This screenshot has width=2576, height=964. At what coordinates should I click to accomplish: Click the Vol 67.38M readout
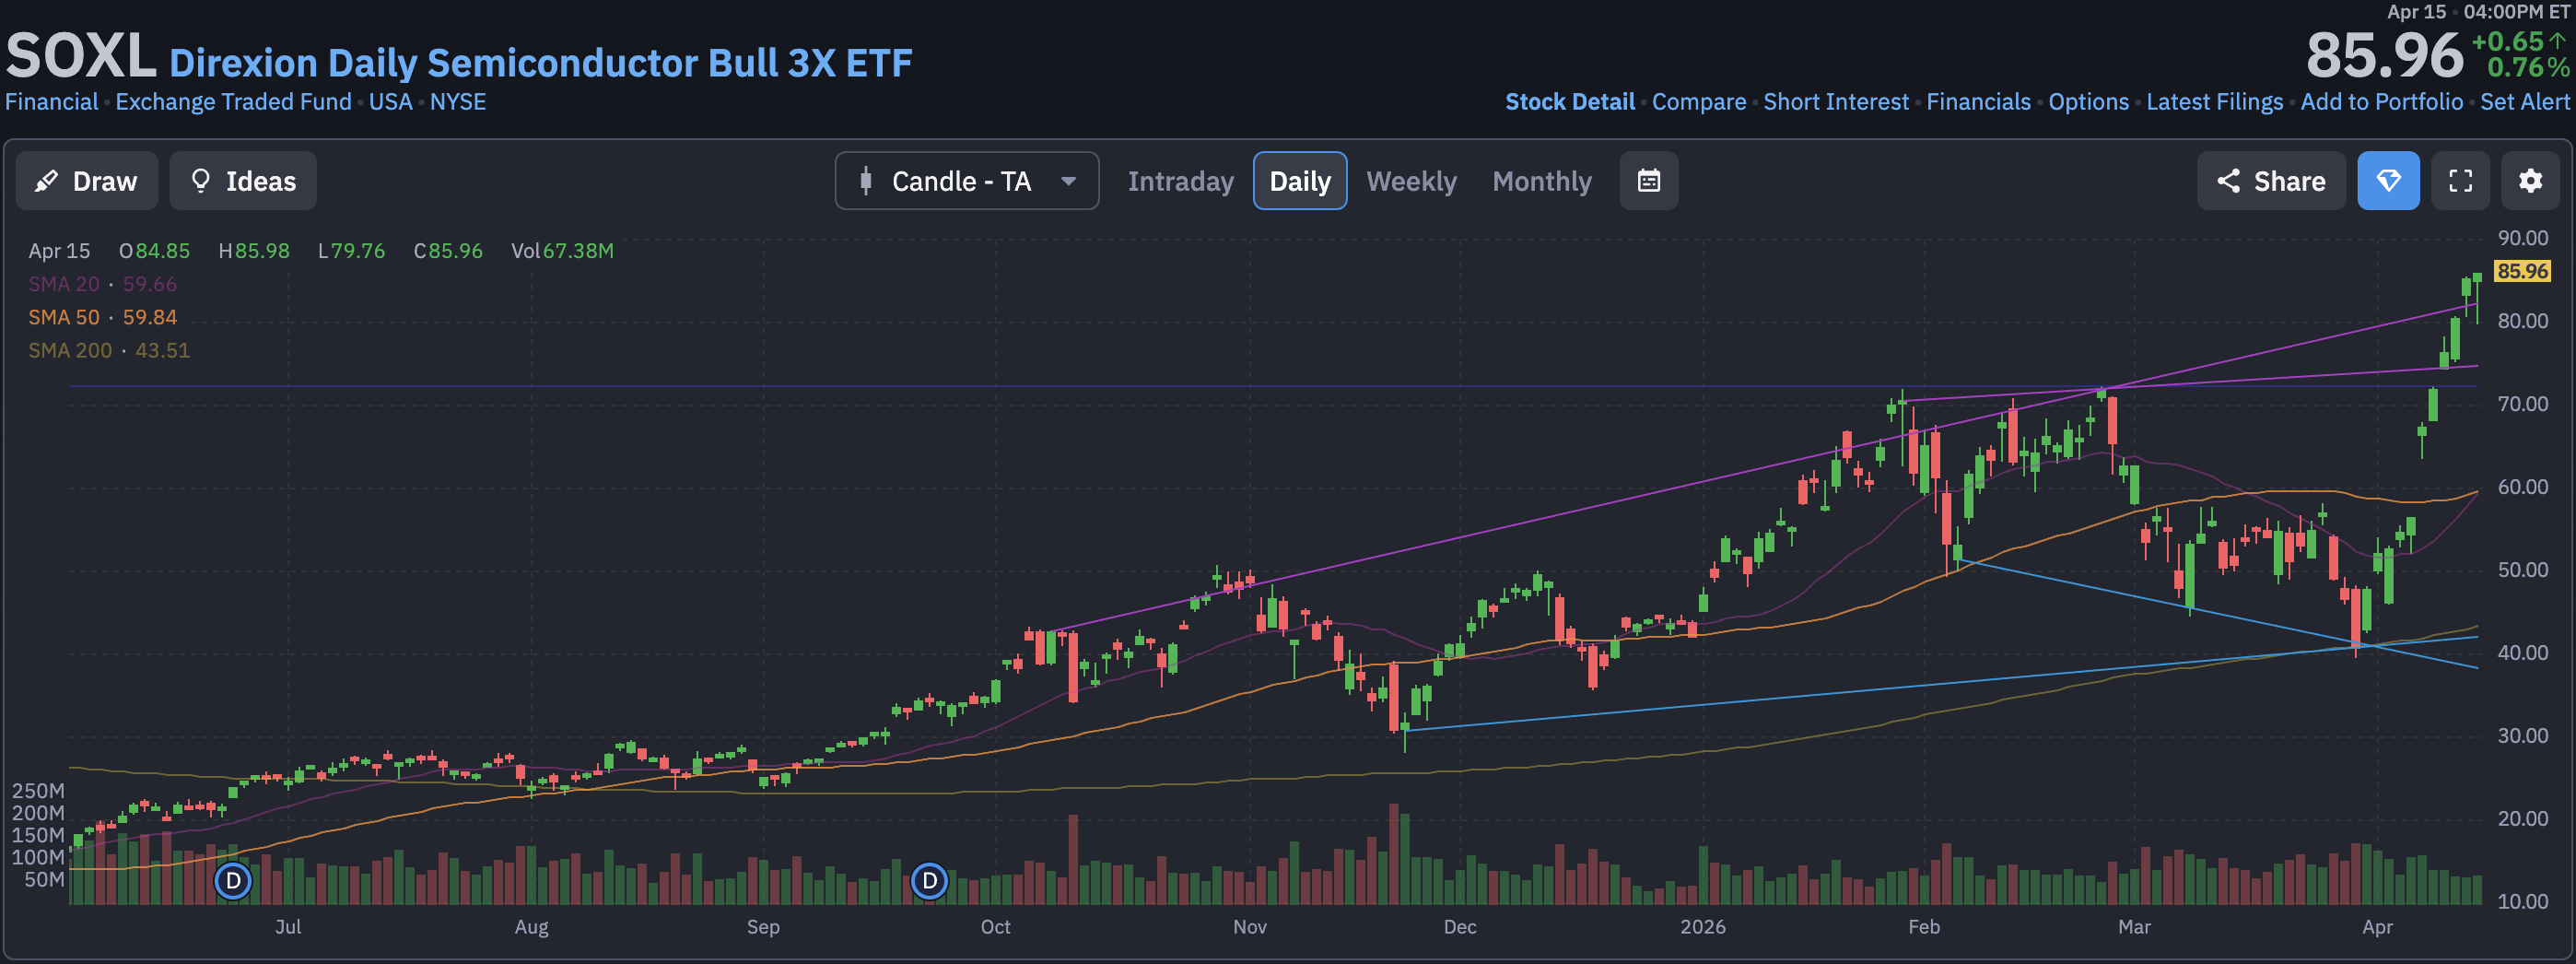click(x=562, y=251)
